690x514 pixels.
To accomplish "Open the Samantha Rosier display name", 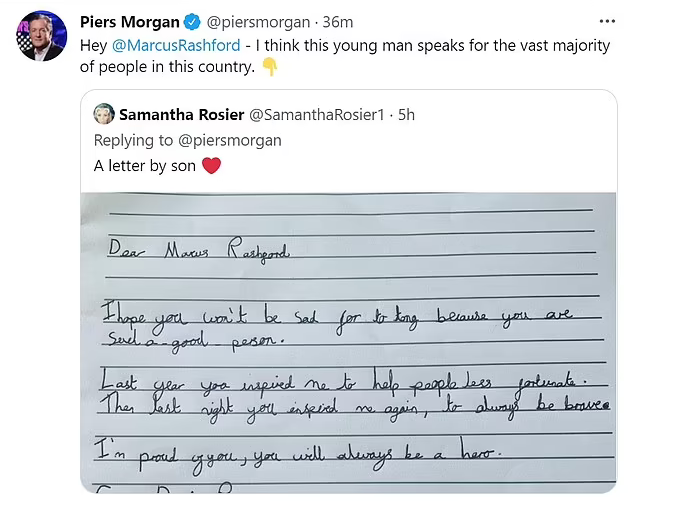I will tap(180, 114).
